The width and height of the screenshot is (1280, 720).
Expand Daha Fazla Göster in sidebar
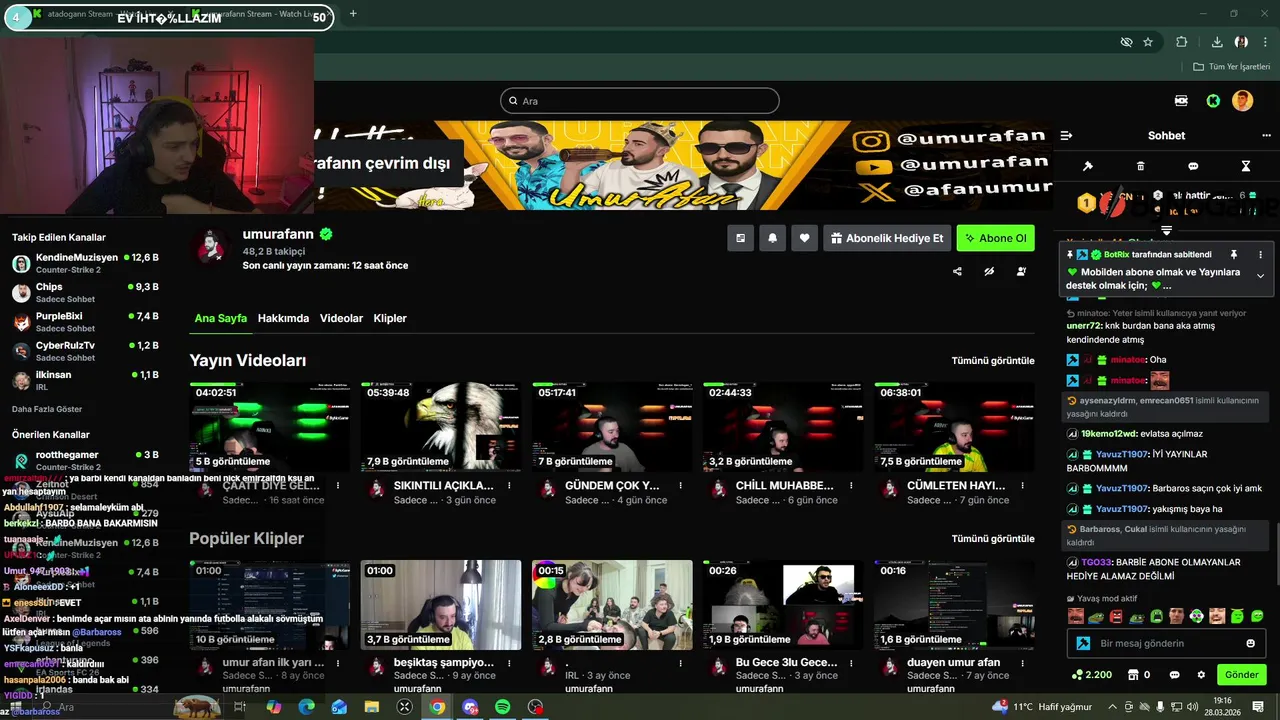[47, 409]
